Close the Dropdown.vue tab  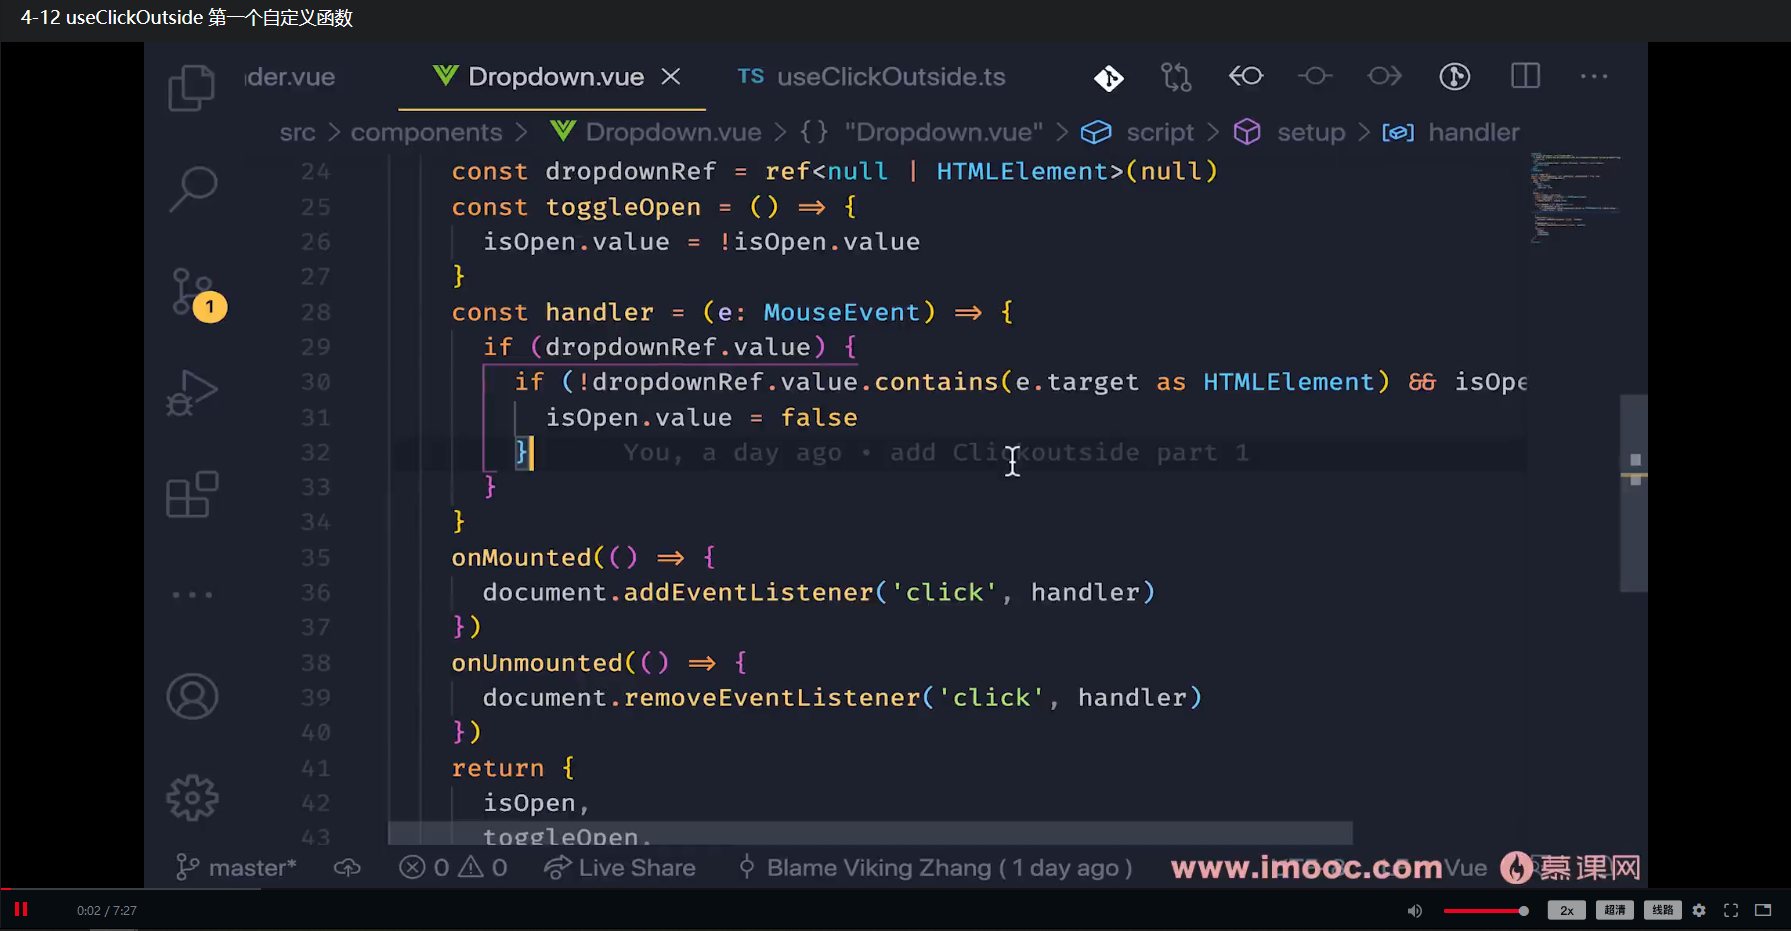(671, 77)
